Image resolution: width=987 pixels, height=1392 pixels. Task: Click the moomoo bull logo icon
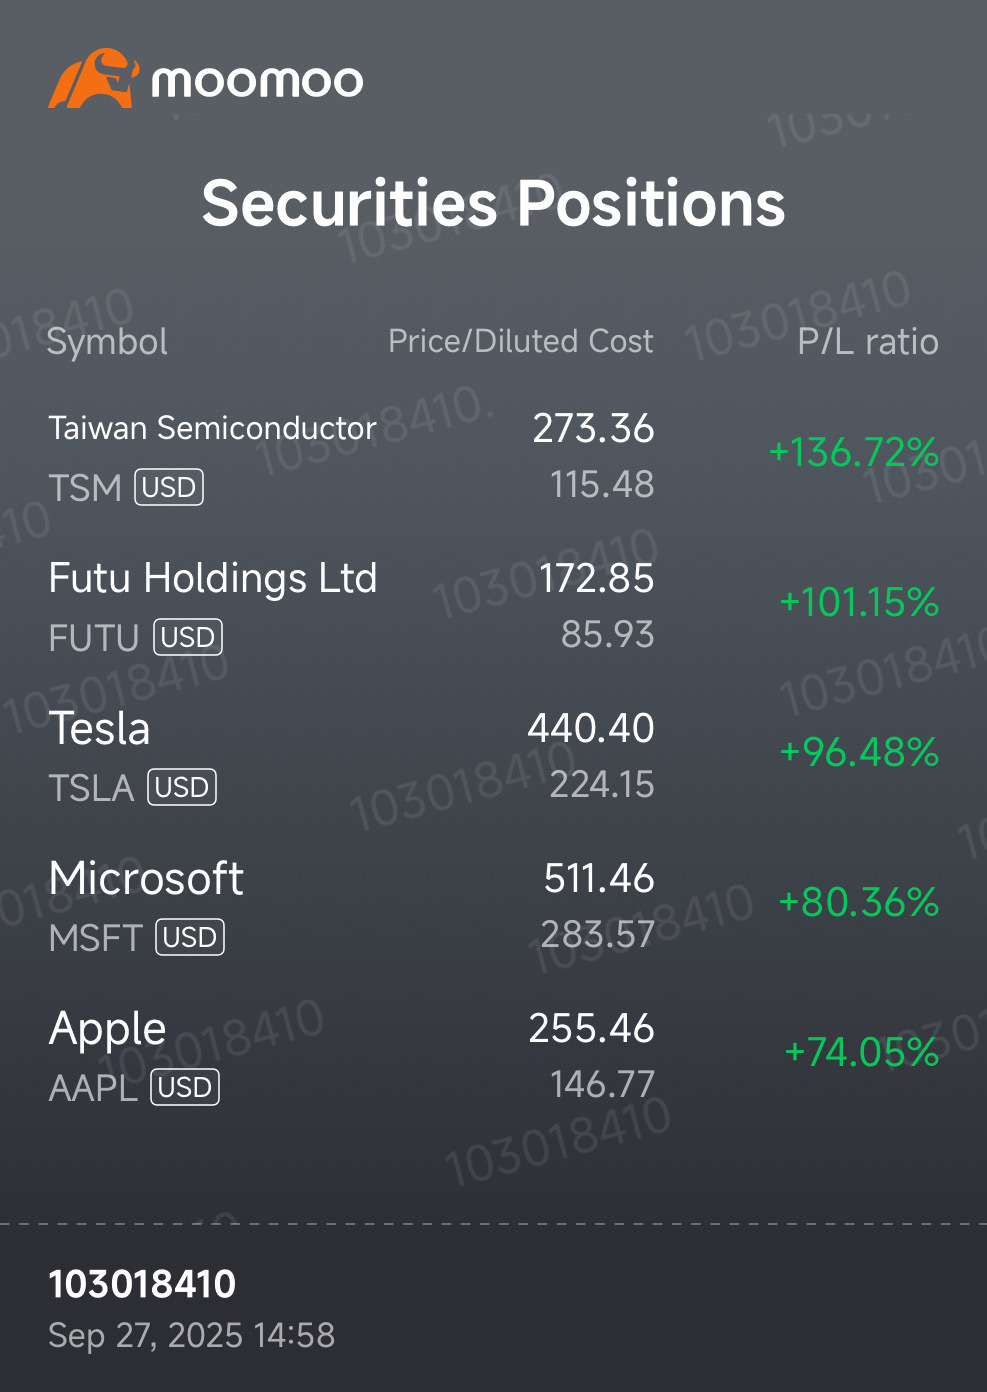93,79
